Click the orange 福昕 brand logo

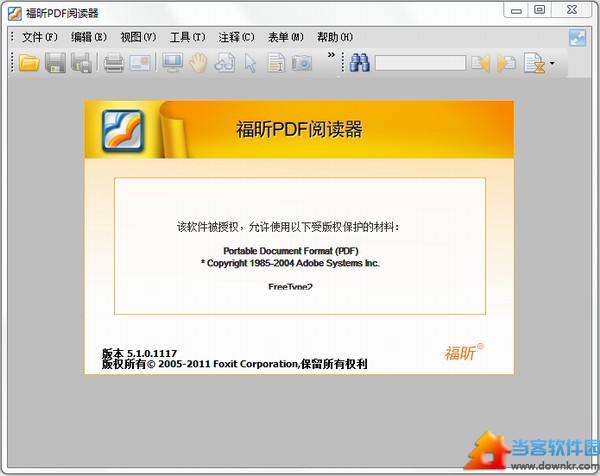[464, 352]
